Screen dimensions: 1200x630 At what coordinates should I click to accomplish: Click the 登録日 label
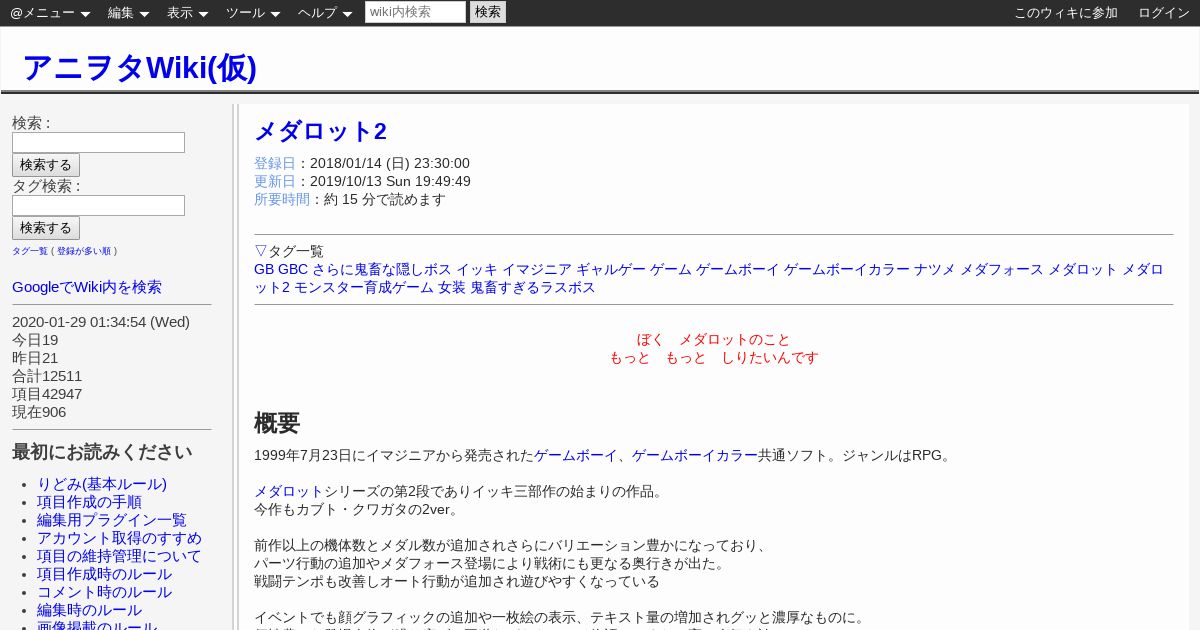(275, 163)
